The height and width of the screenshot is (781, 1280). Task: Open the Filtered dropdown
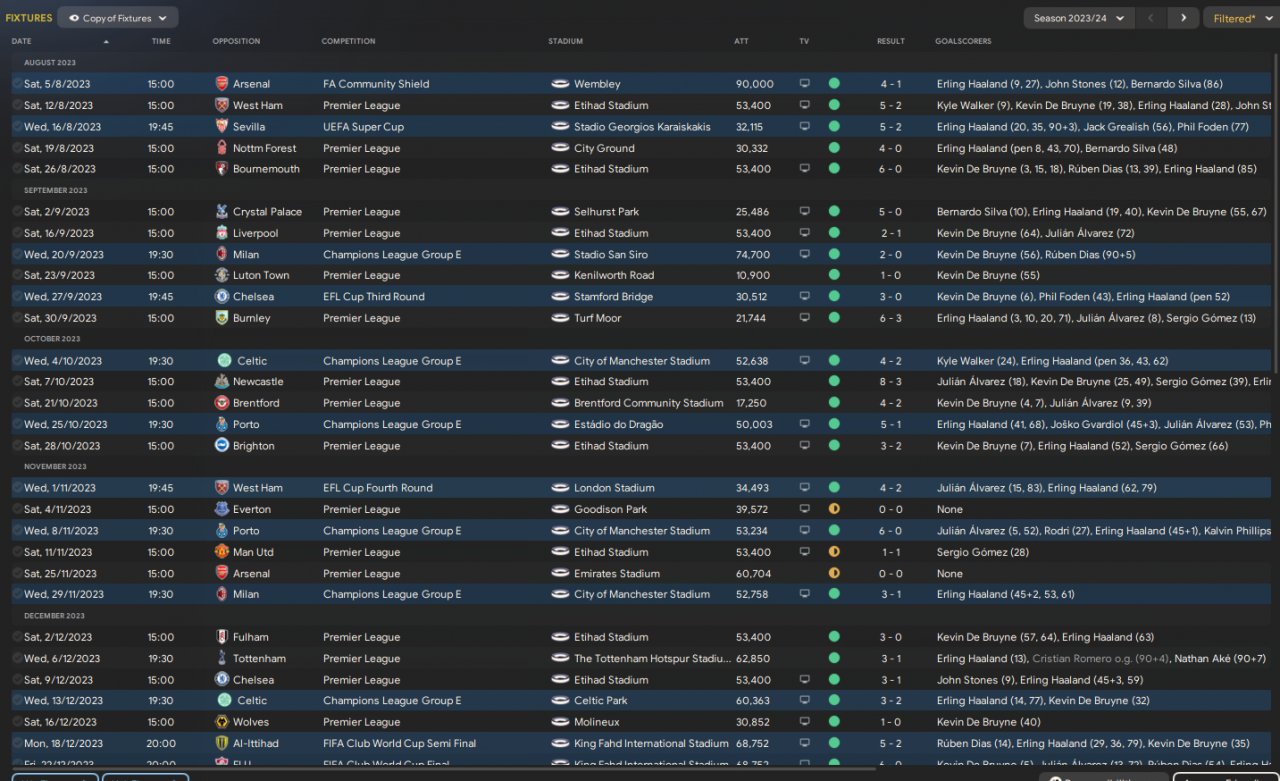(x=1241, y=18)
